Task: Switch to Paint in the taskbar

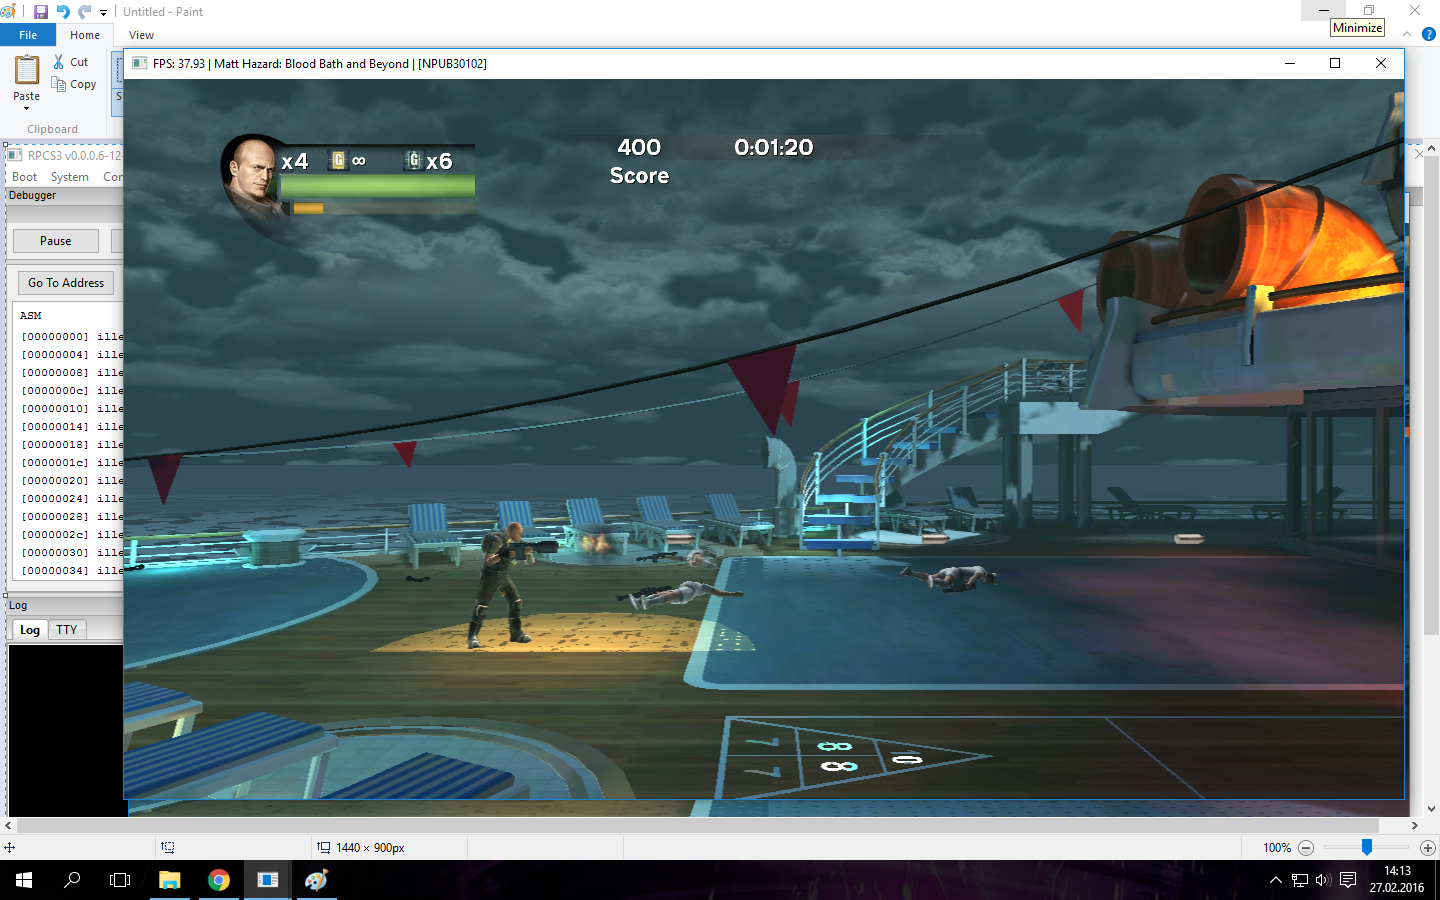Action: [x=316, y=880]
